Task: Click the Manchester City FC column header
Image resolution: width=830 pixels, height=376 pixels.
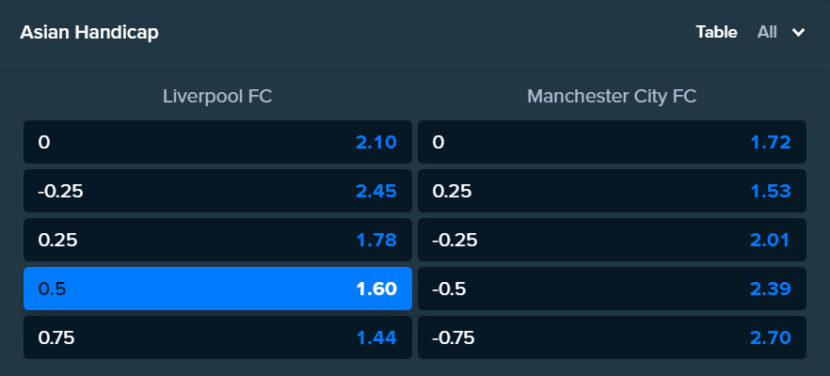Action: (x=611, y=96)
